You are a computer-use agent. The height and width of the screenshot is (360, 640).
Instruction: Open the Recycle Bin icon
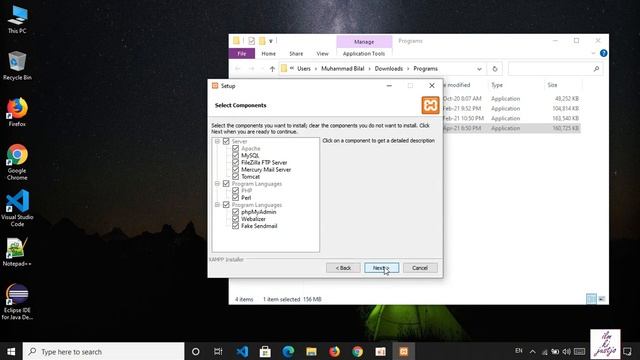[x=17, y=65]
